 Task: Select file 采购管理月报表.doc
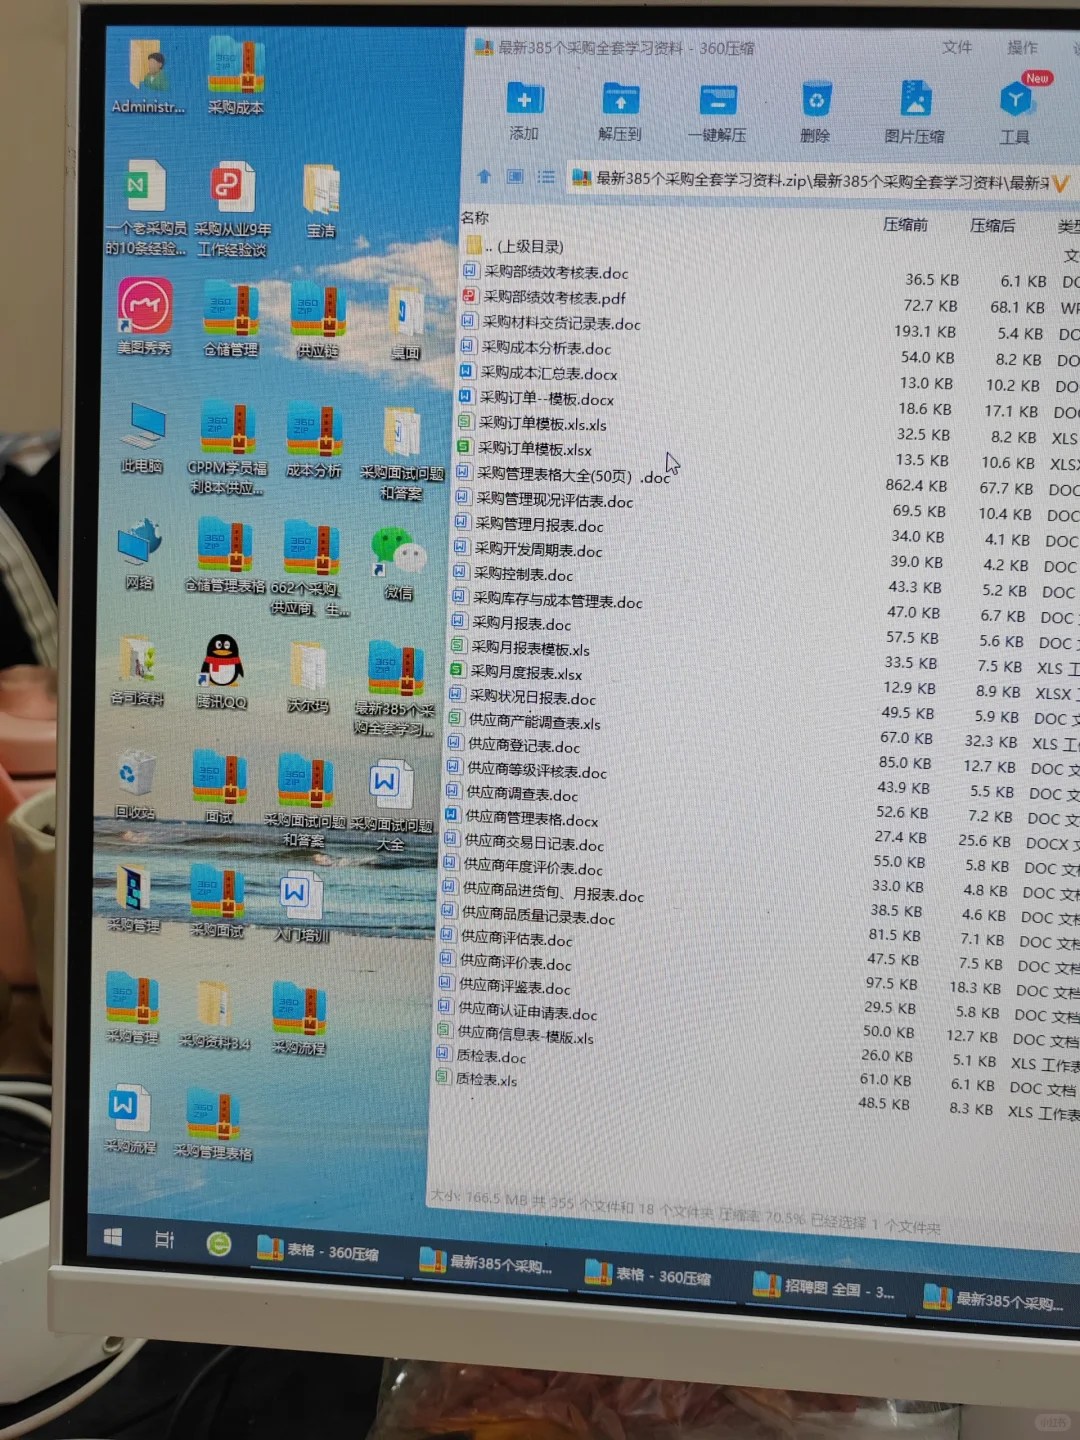click(x=529, y=525)
